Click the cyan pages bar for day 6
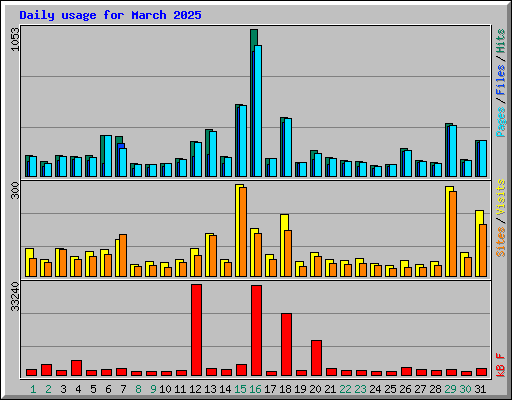The height and width of the screenshot is (400, 512). [x=108, y=156]
